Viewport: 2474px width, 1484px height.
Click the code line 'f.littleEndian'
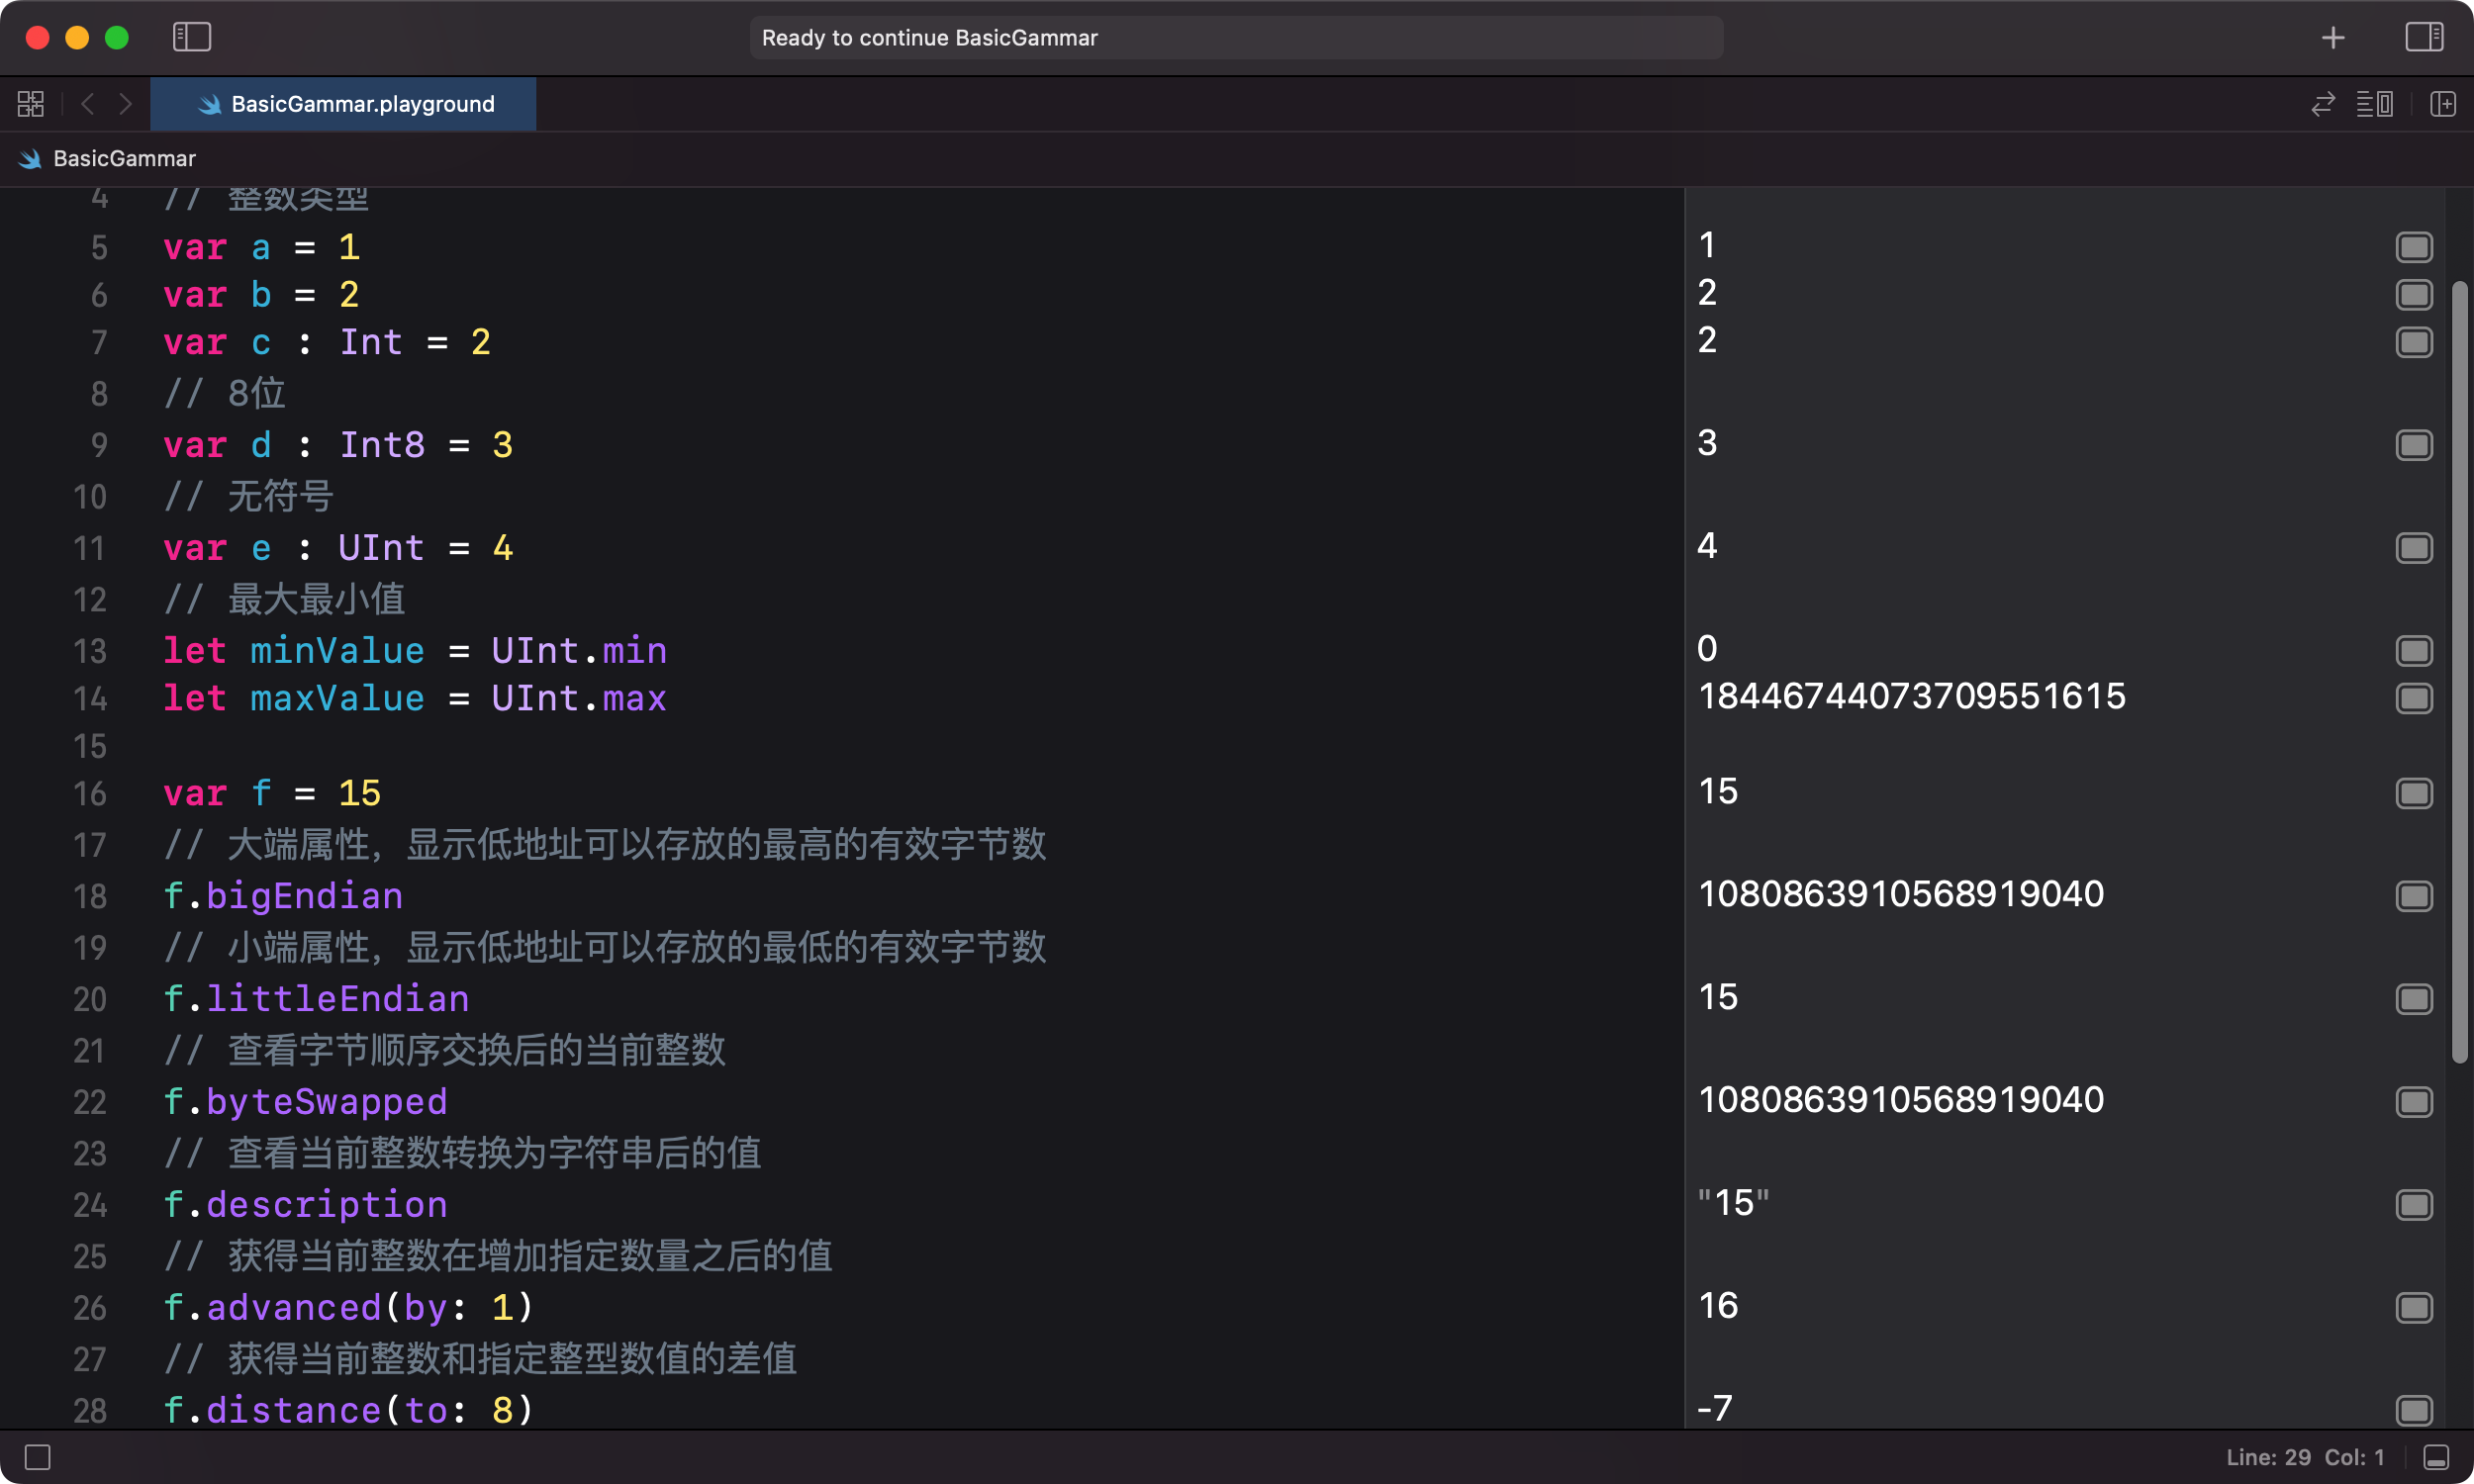tap(316, 999)
